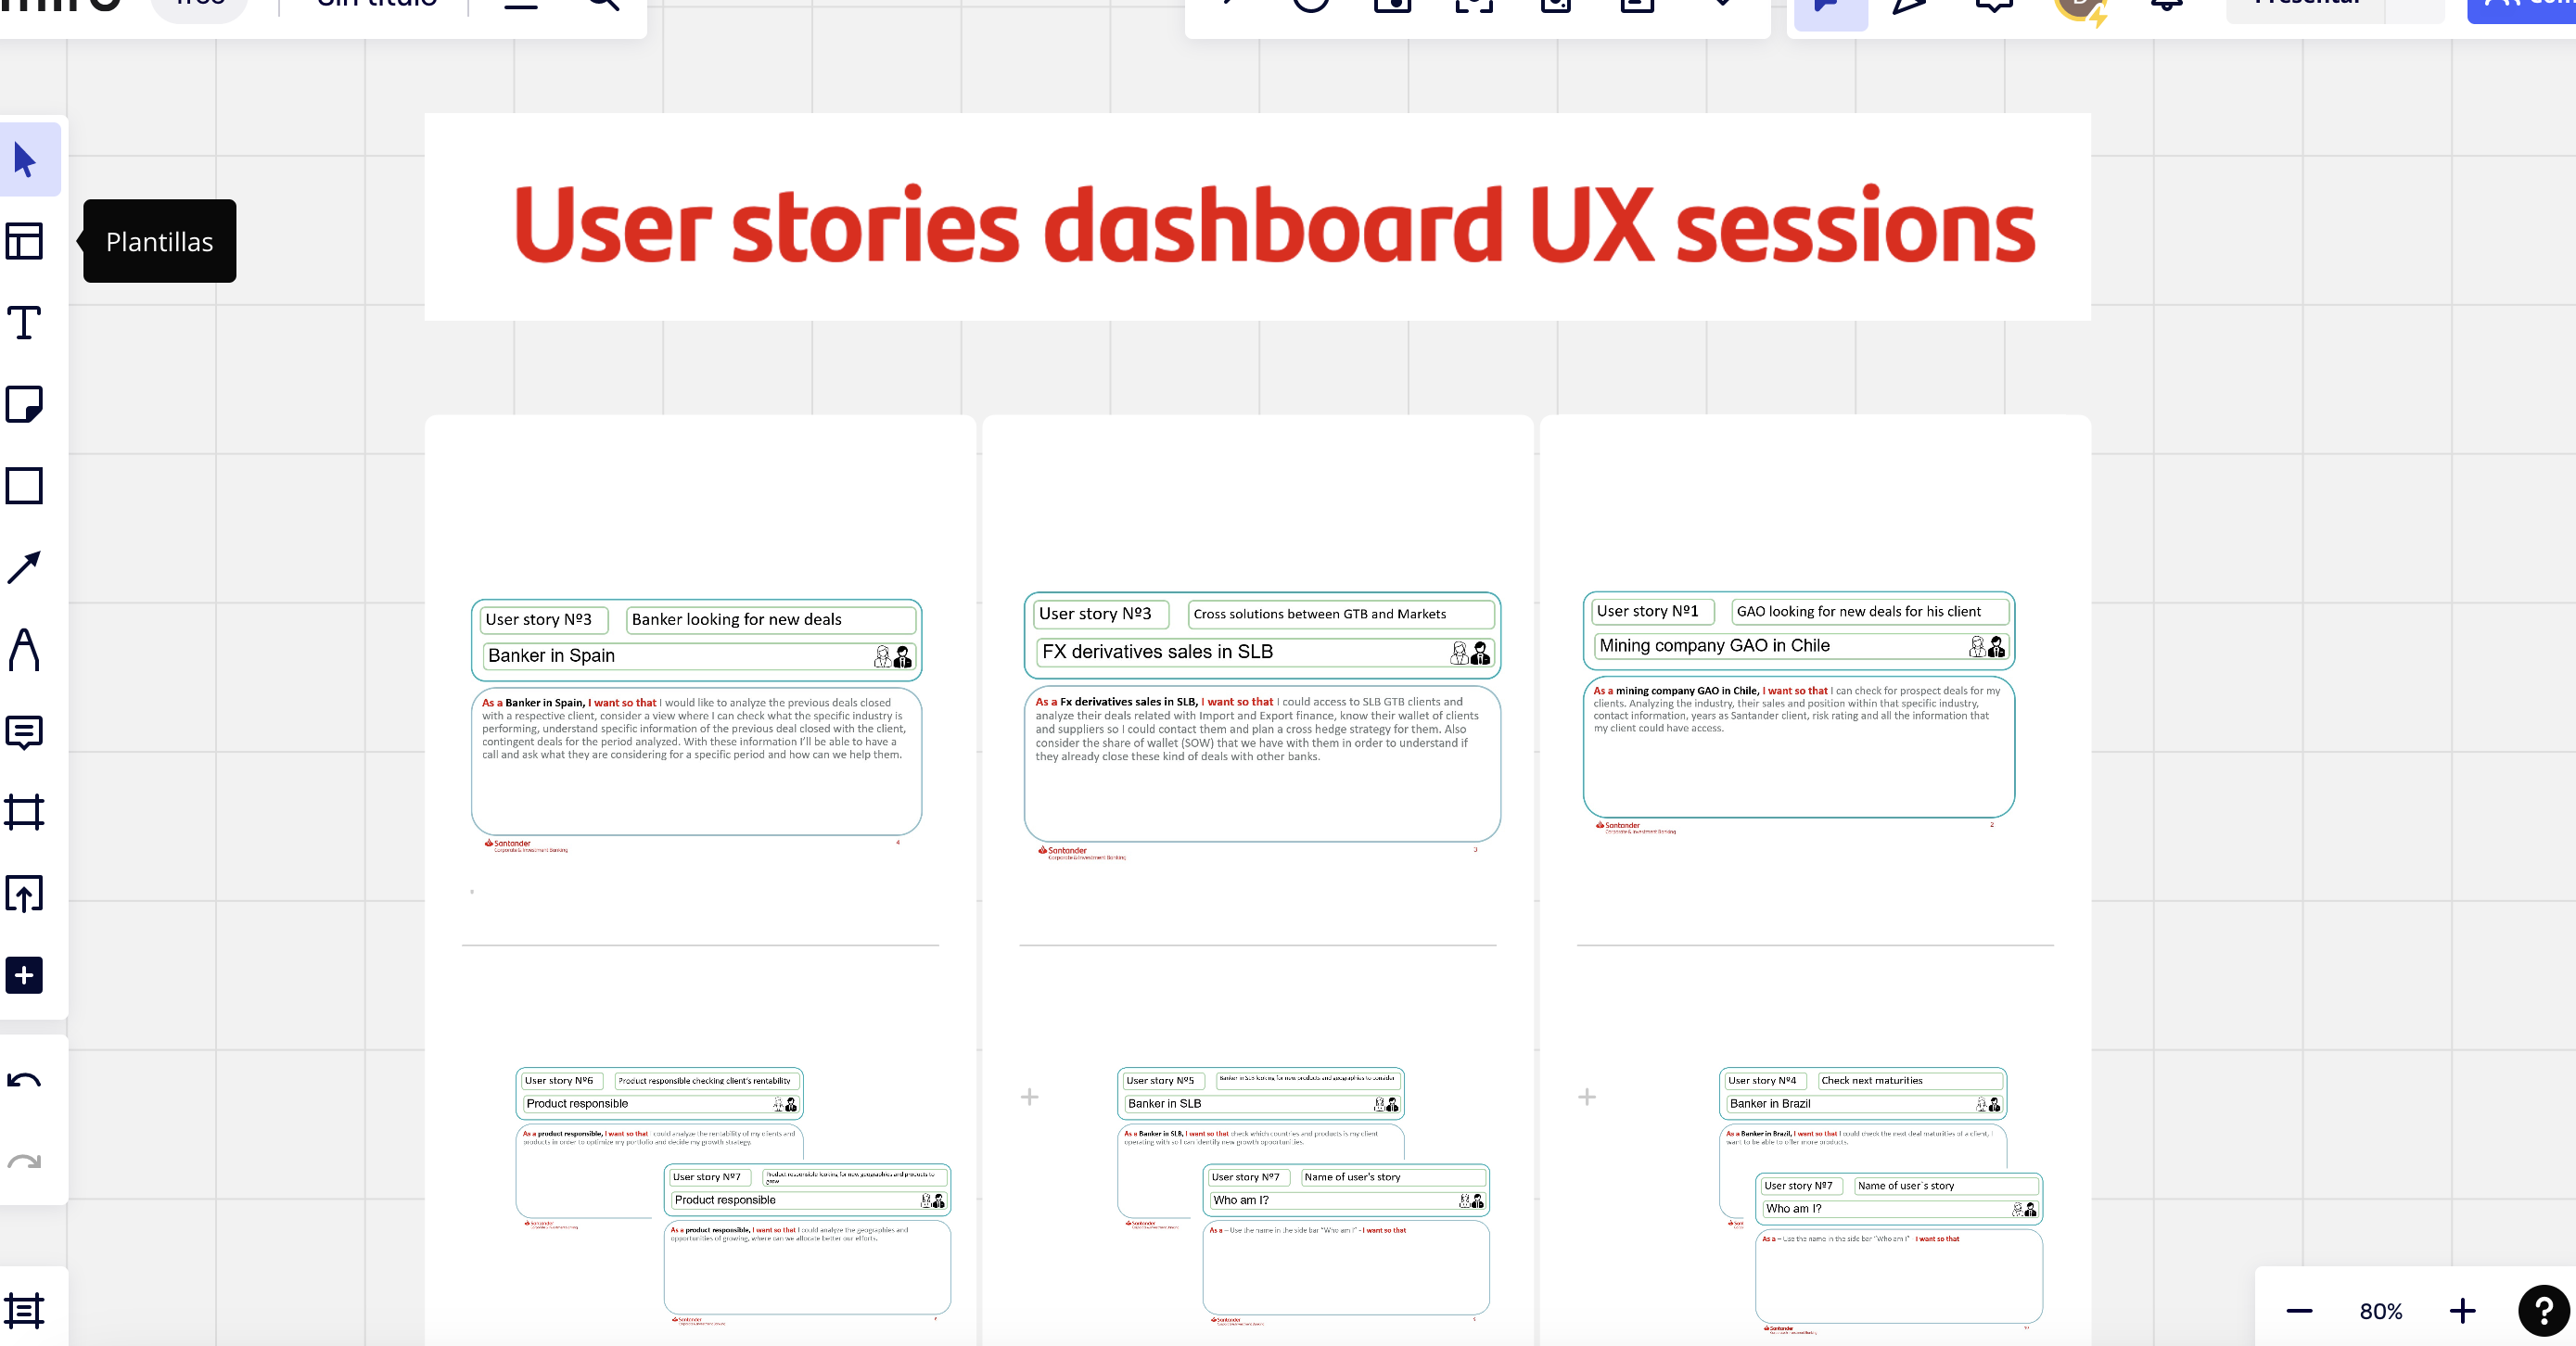This screenshot has height=1346, width=2576.
Task: Click the persona icons beside 'Banker in Spain'
Action: click(893, 656)
